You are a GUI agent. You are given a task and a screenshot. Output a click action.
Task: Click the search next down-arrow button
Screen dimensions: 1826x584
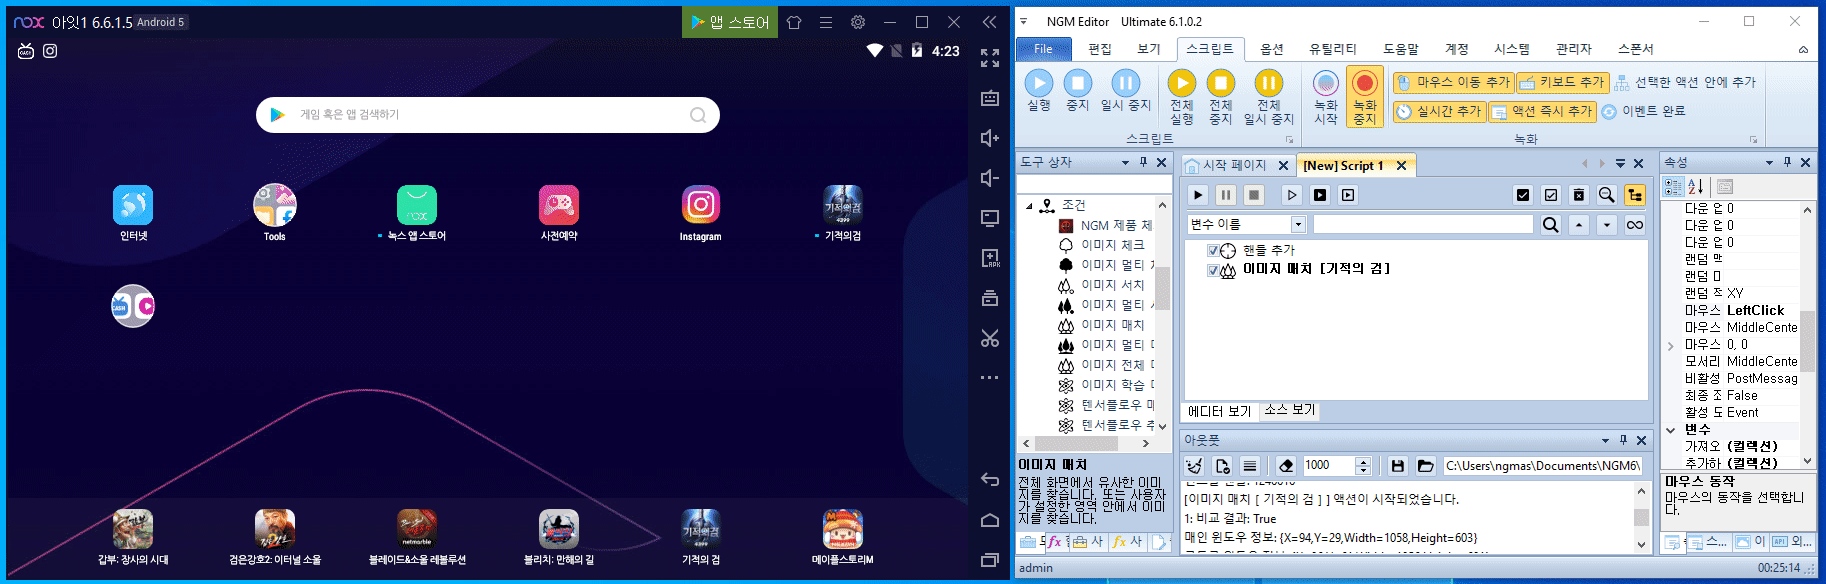point(1607,225)
